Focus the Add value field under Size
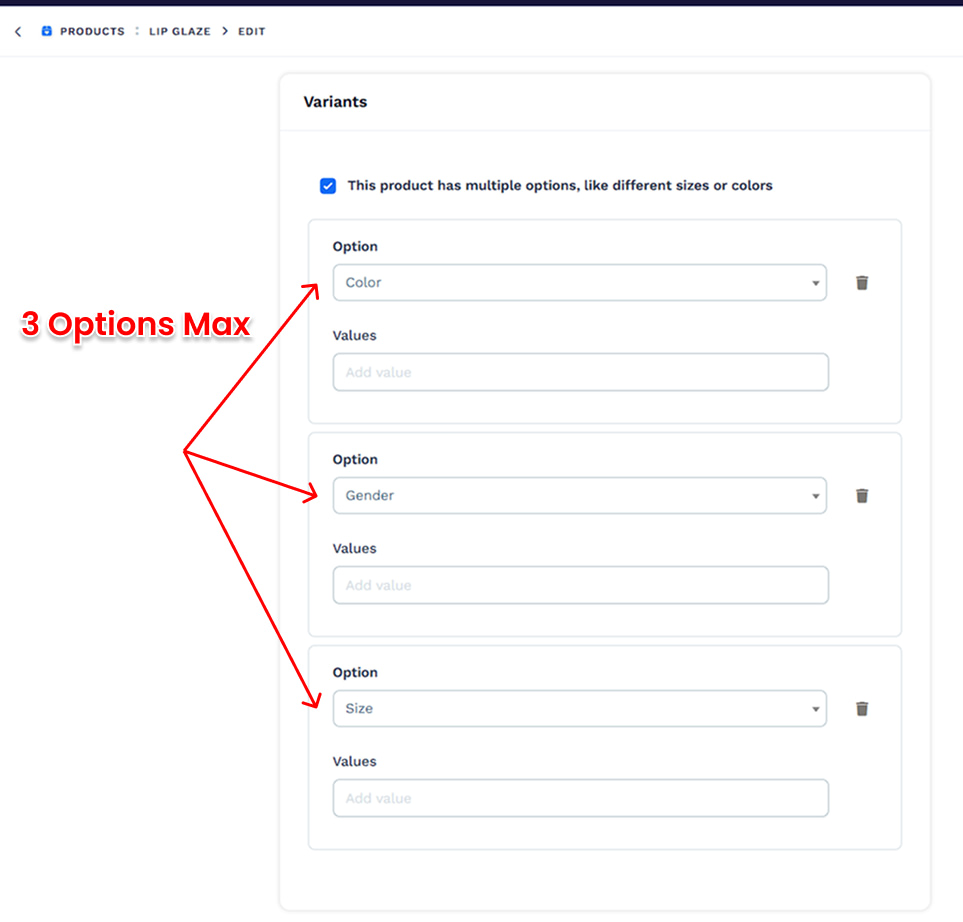963x922 pixels. pos(580,799)
